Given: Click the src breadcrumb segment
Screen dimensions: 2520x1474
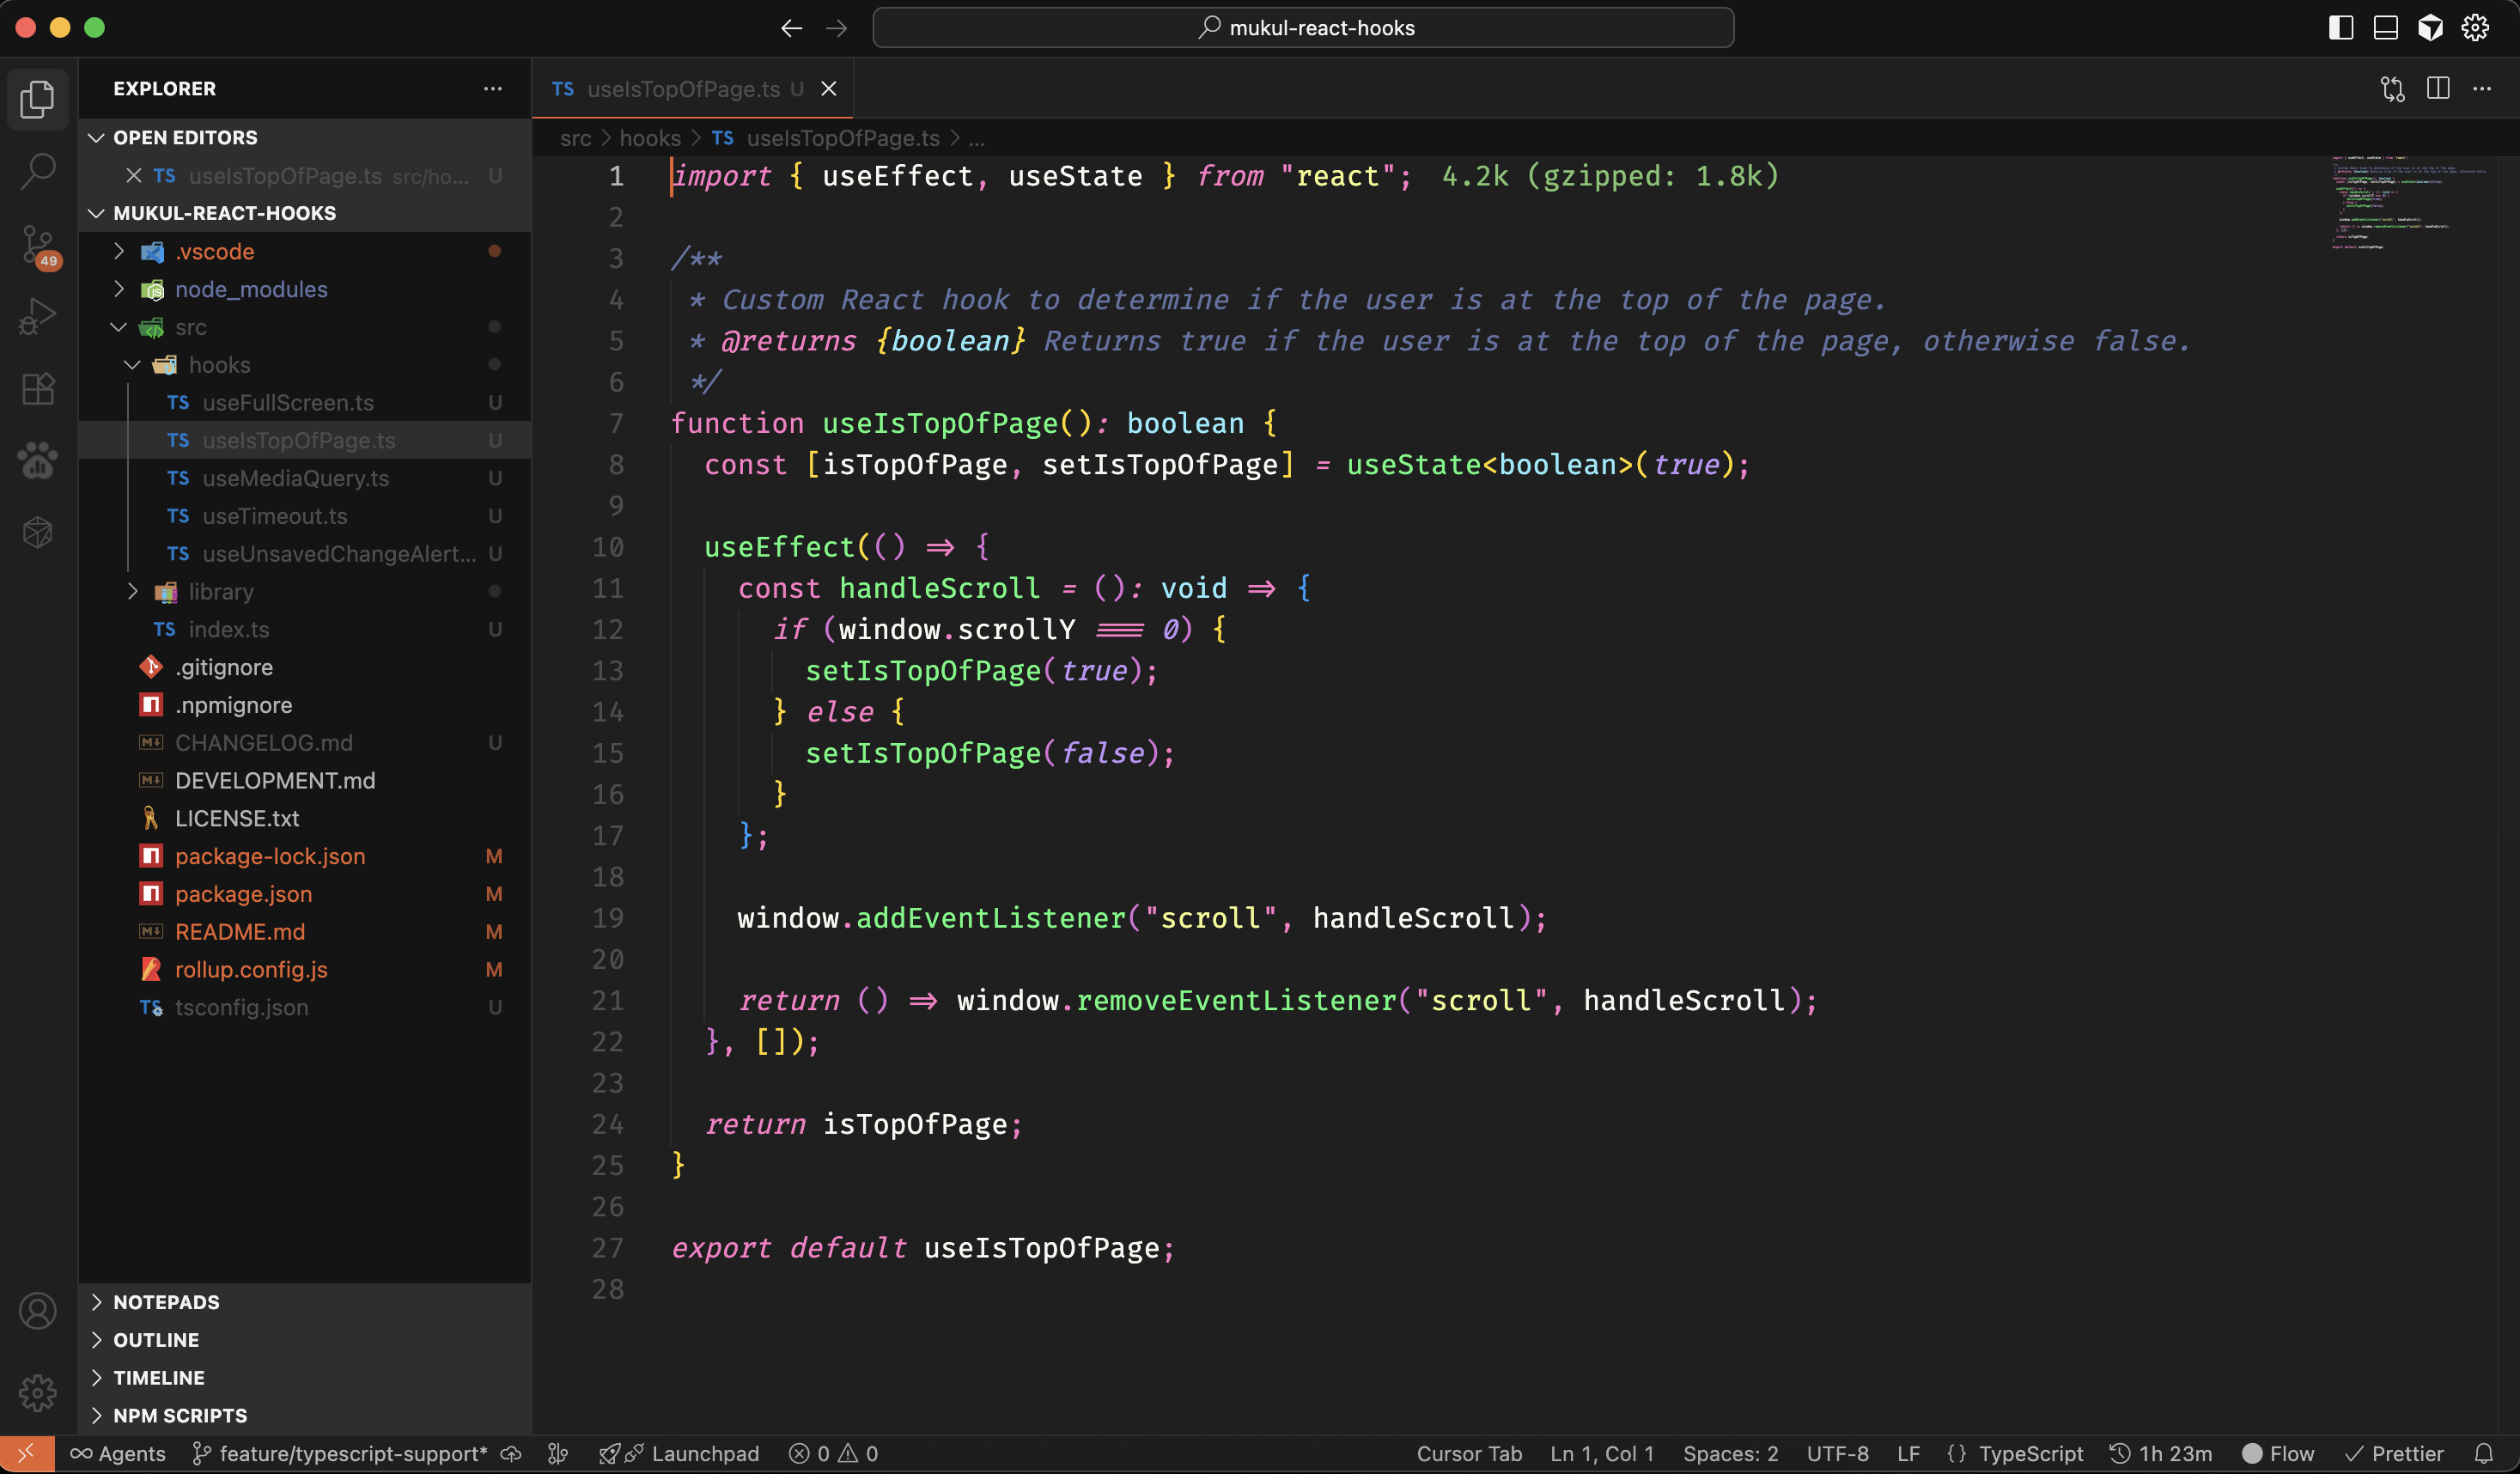Looking at the screenshot, I should 575,138.
